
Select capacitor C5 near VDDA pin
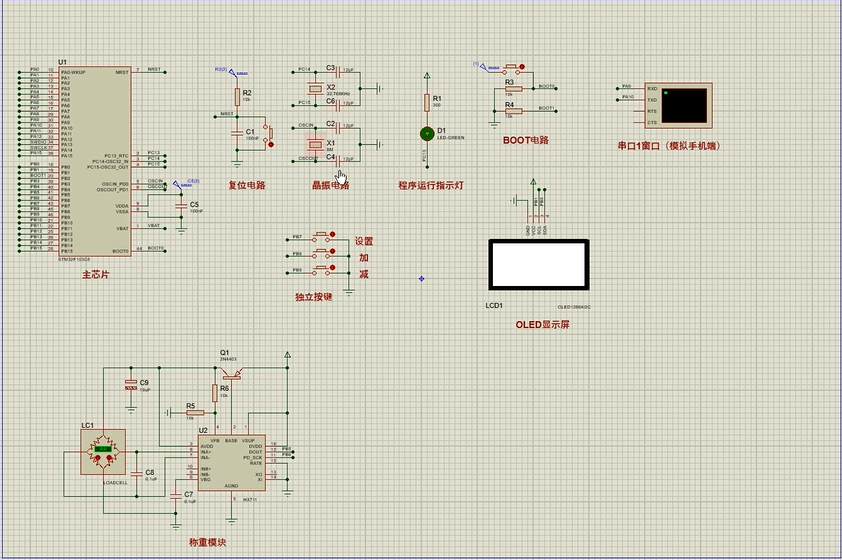tap(179, 205)
